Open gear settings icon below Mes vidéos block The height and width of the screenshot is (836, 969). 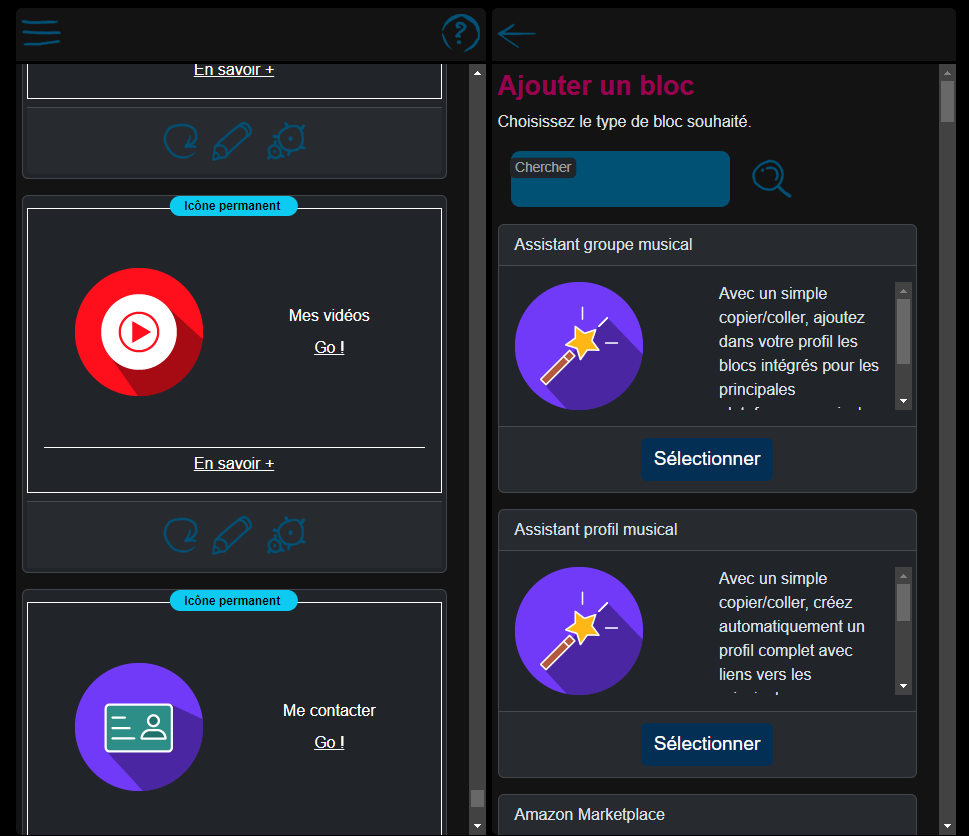(286, 536)
